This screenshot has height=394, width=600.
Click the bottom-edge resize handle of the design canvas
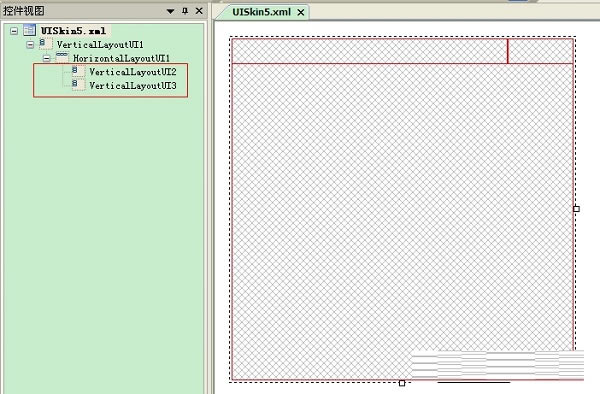click(x=402, y=383)
